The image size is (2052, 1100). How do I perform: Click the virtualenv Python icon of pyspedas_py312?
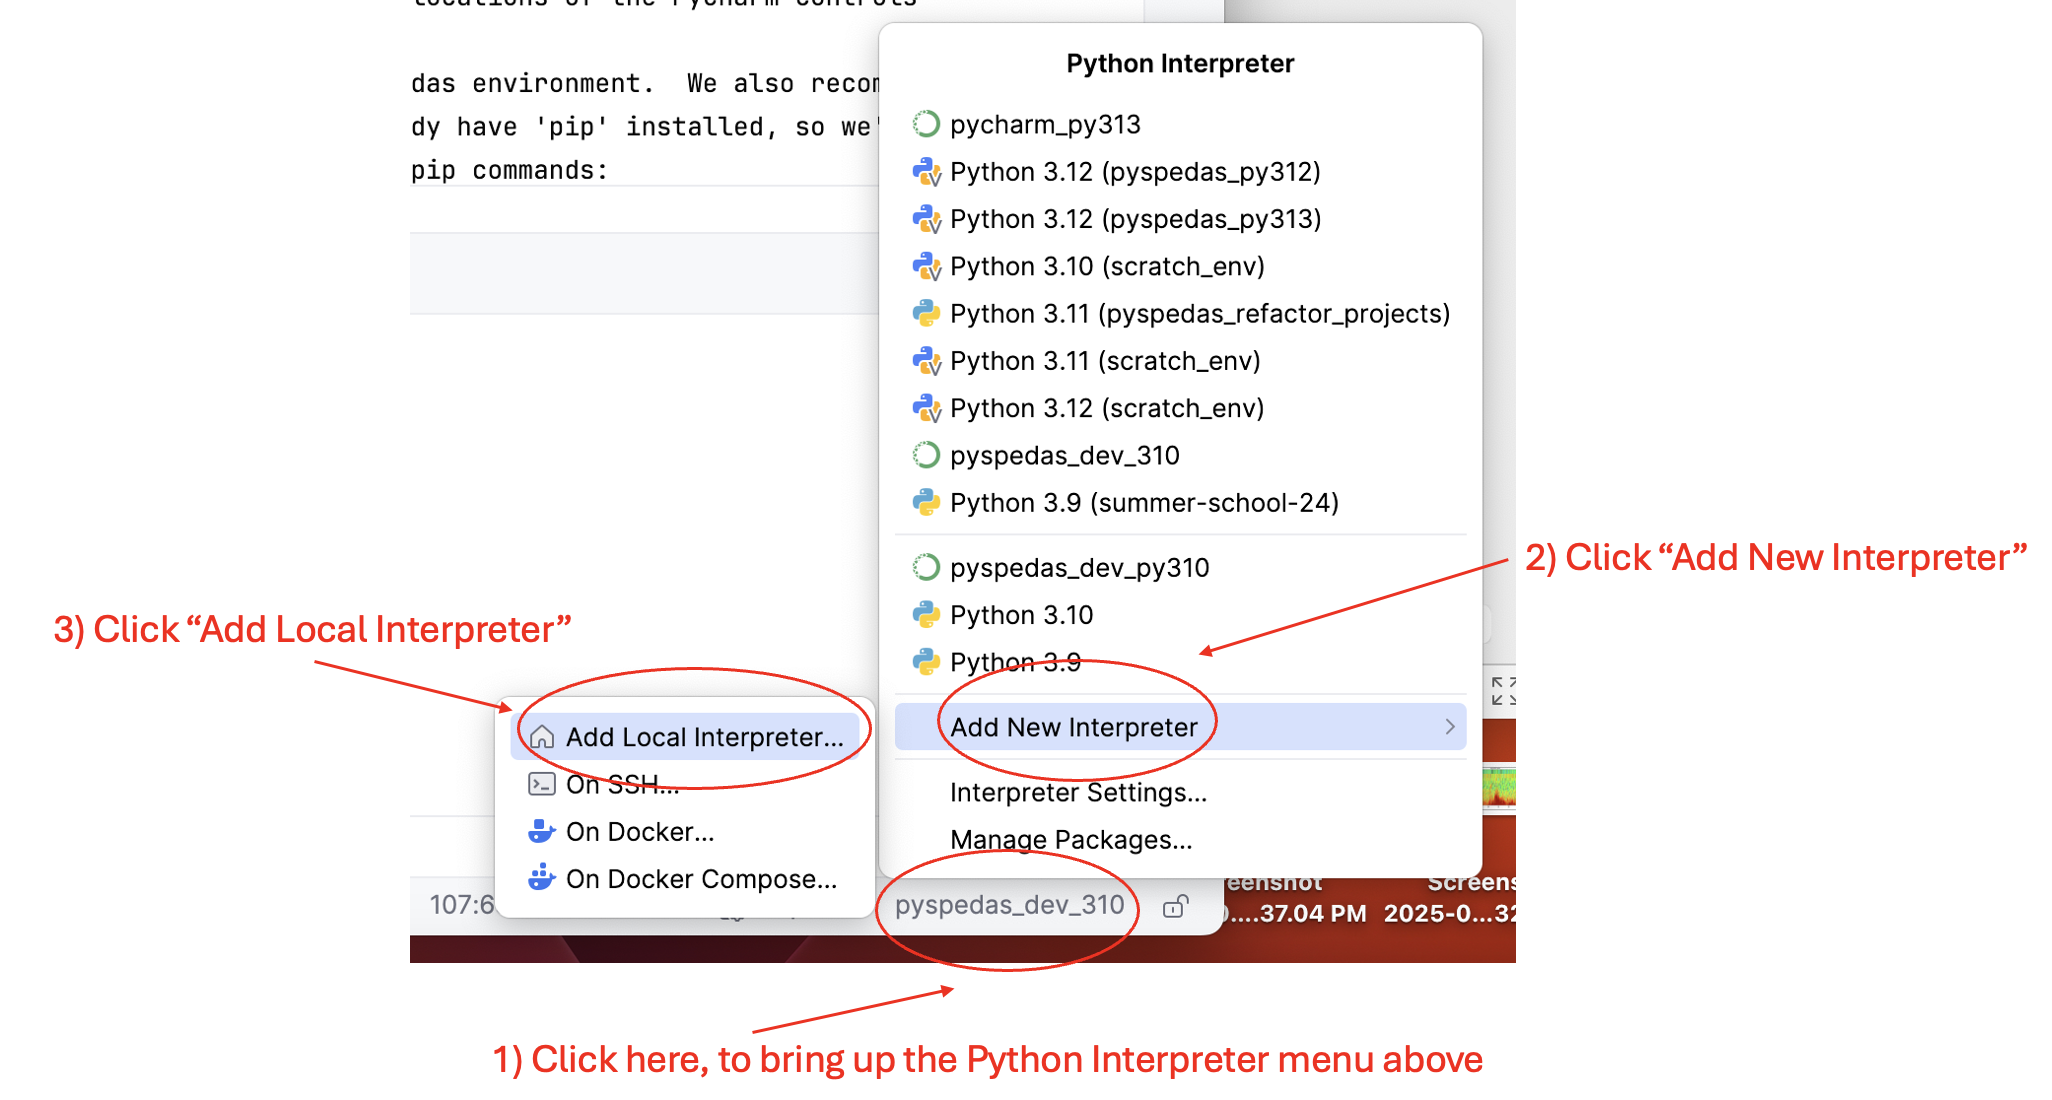pos(926,172)
